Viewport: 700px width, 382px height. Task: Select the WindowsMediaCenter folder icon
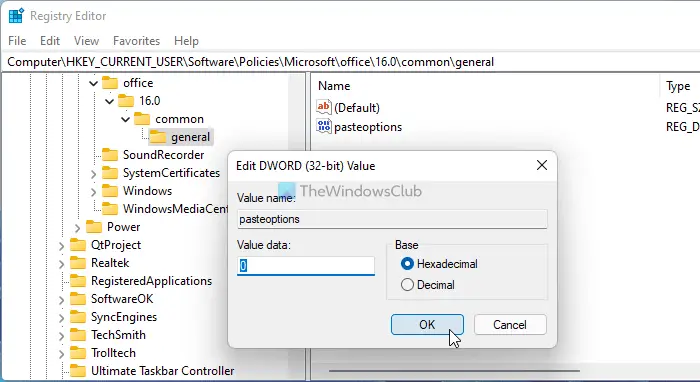110,209
